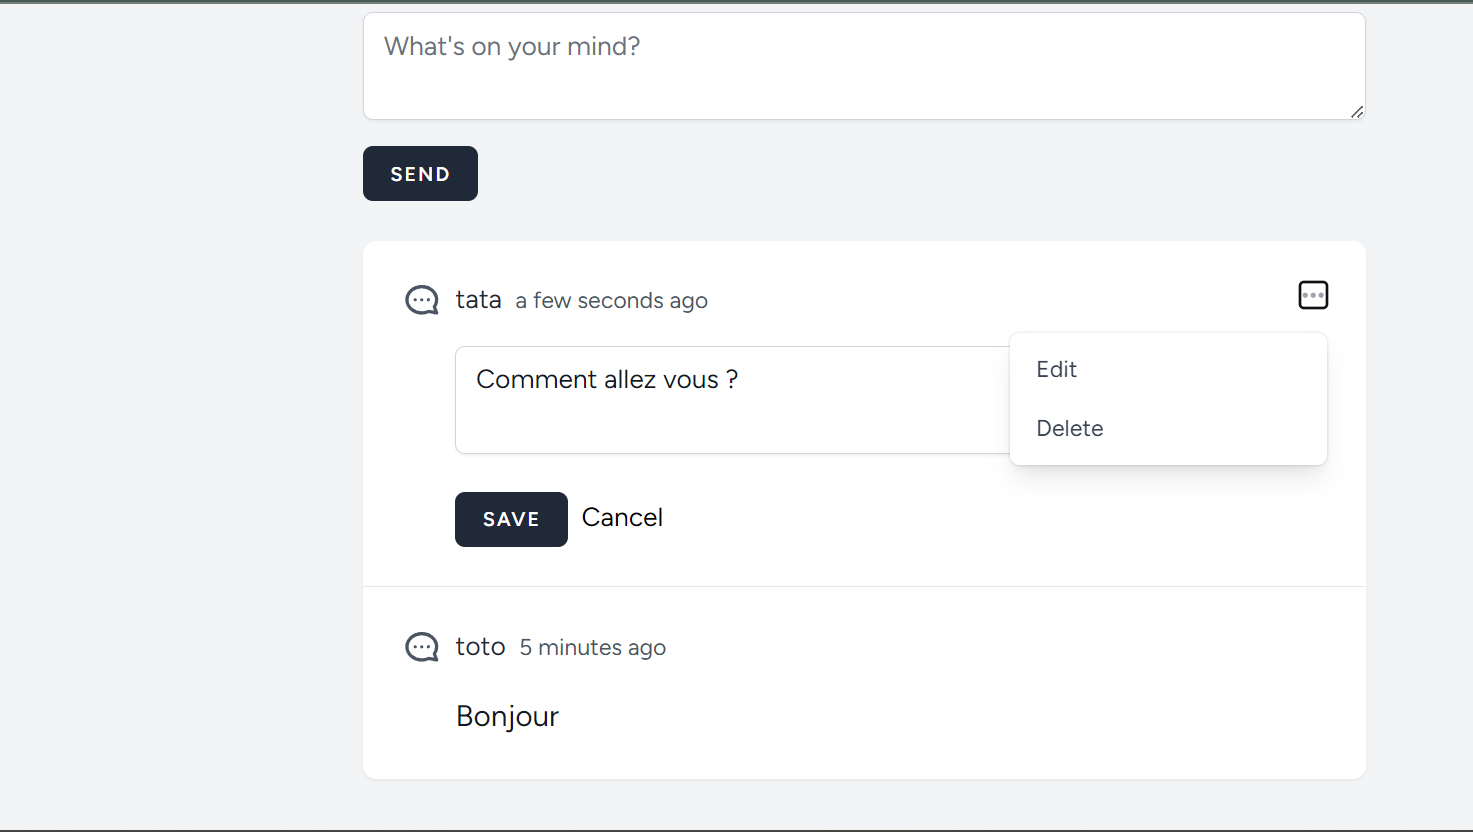The image size is (1473, 832).
Task: Click the username tata
Action: pos(478,300)
